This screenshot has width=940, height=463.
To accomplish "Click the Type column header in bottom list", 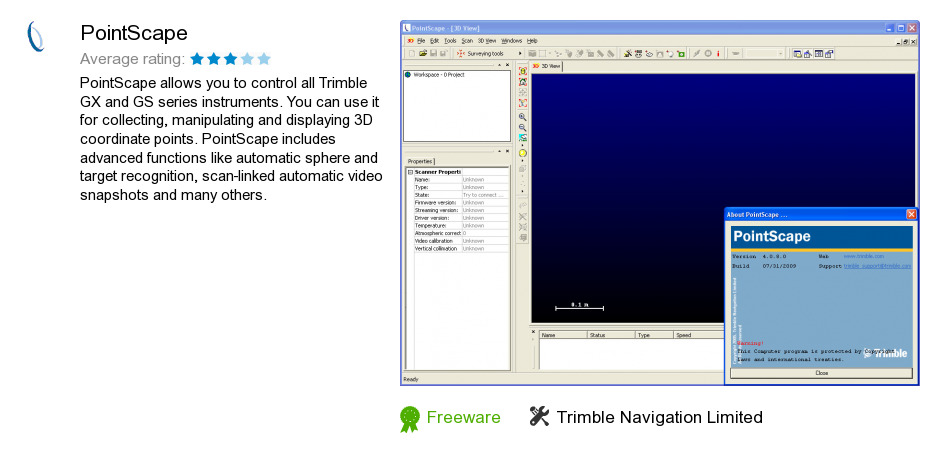I will click(654, 335).
